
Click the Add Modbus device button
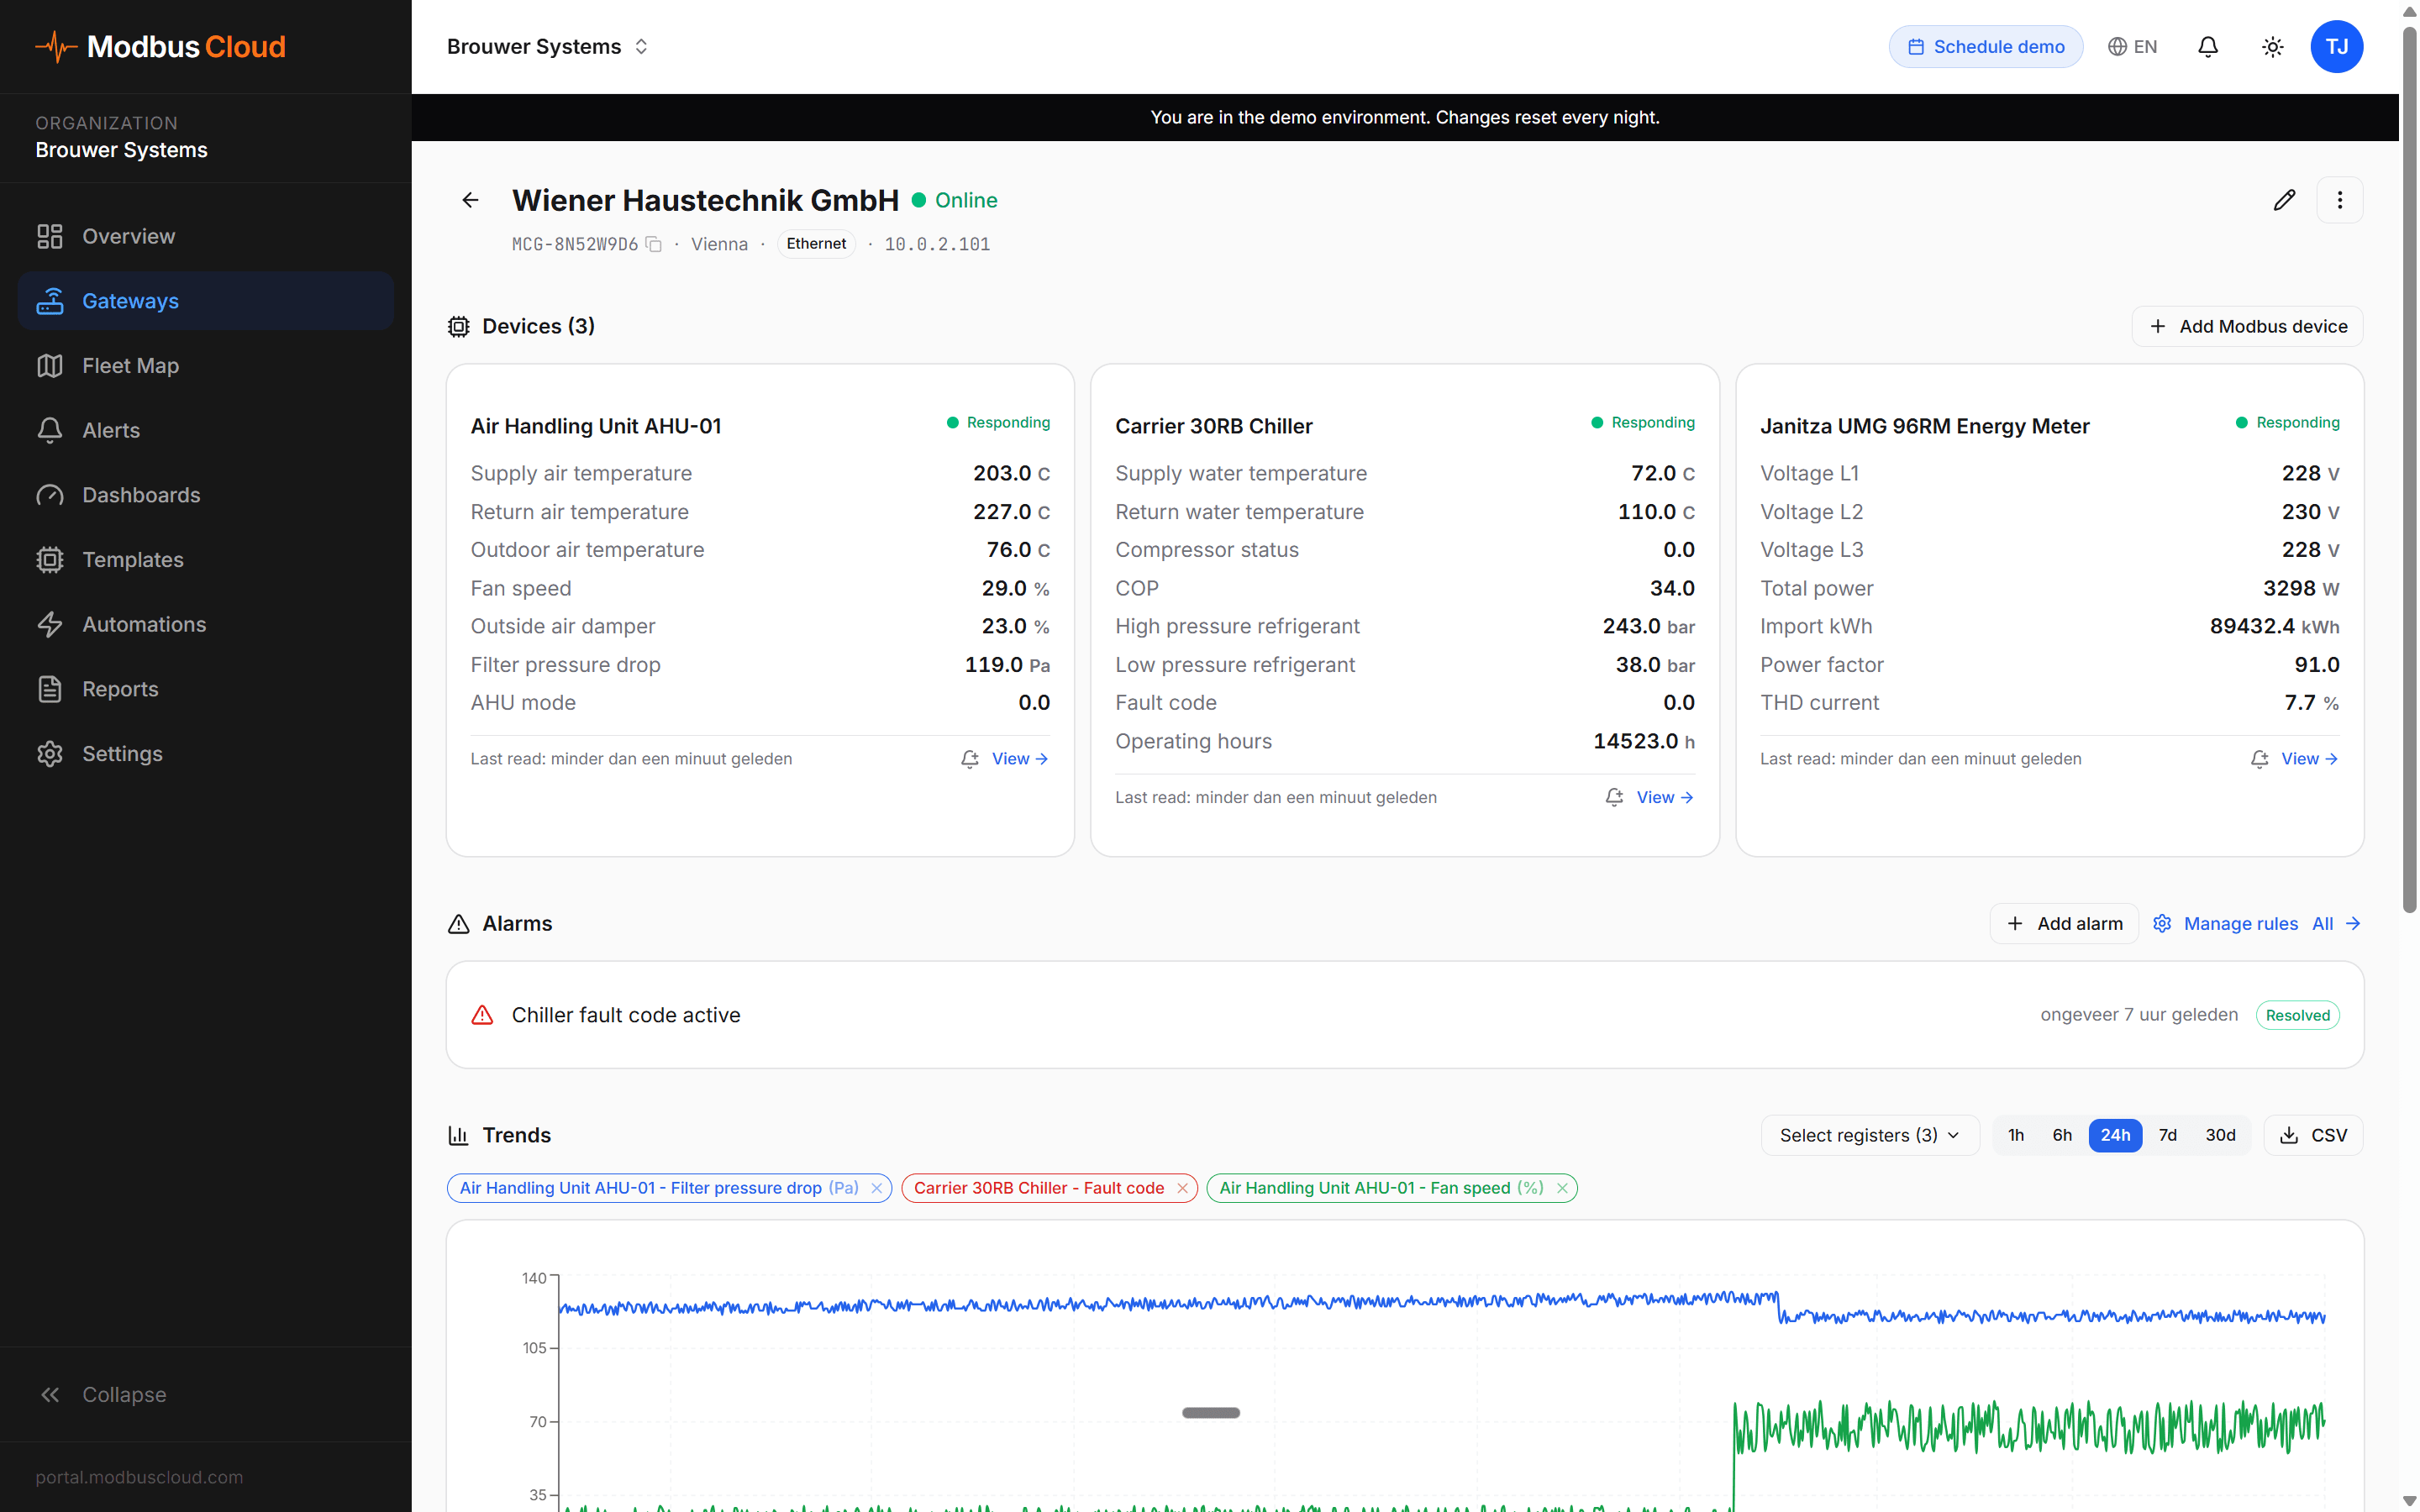pos(2246,326)
